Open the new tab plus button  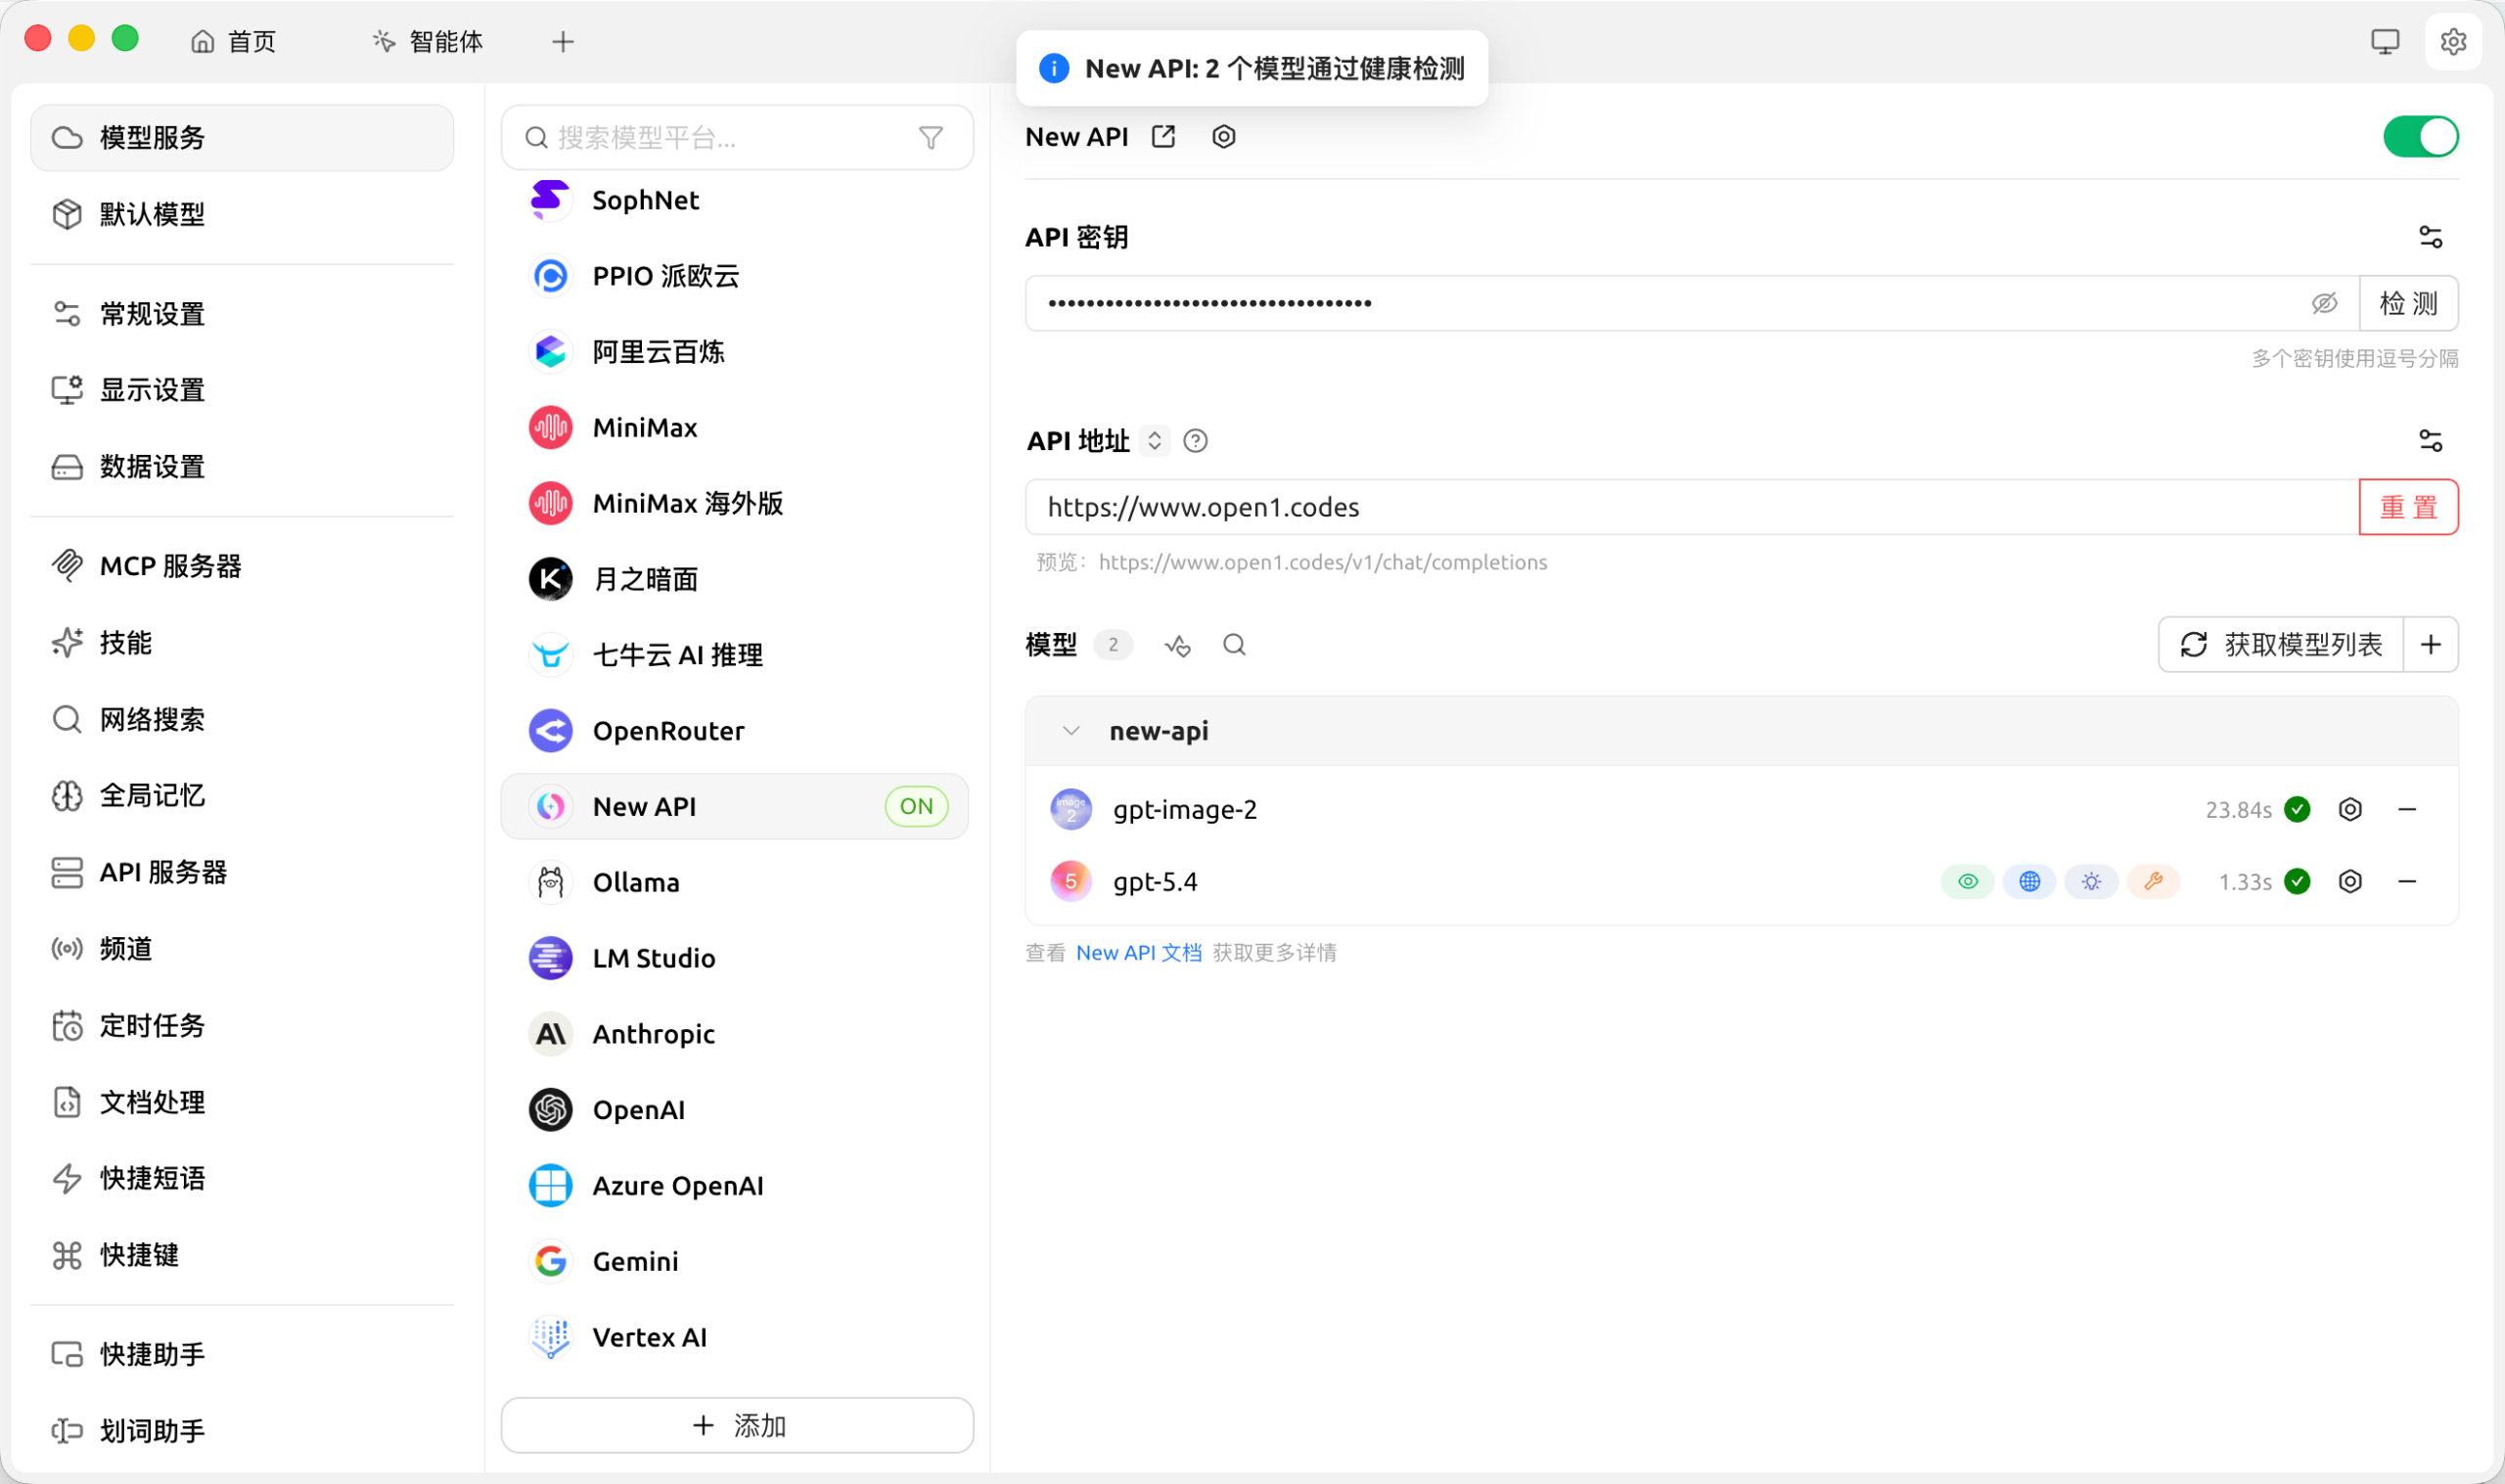tap(563, 42)
